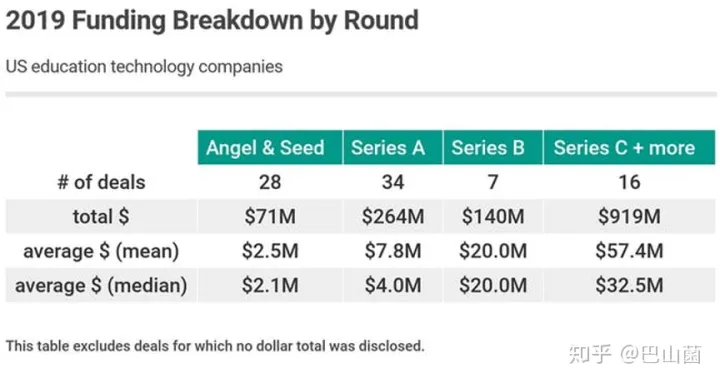Viewport: 720px width, 383px height.
Task: Click the table exclusion footnote text
Action: click(x=215, y=346)
